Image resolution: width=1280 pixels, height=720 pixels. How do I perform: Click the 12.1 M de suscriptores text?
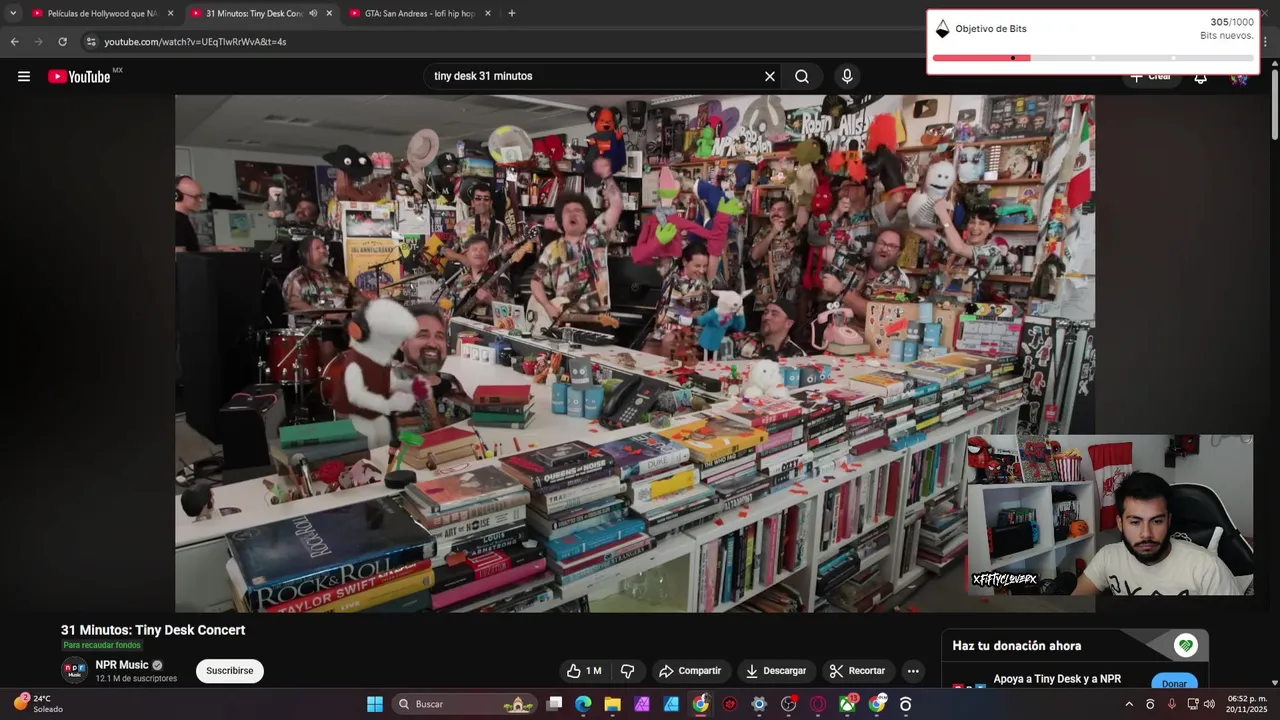pyautogui.click(x=136, y=678)
